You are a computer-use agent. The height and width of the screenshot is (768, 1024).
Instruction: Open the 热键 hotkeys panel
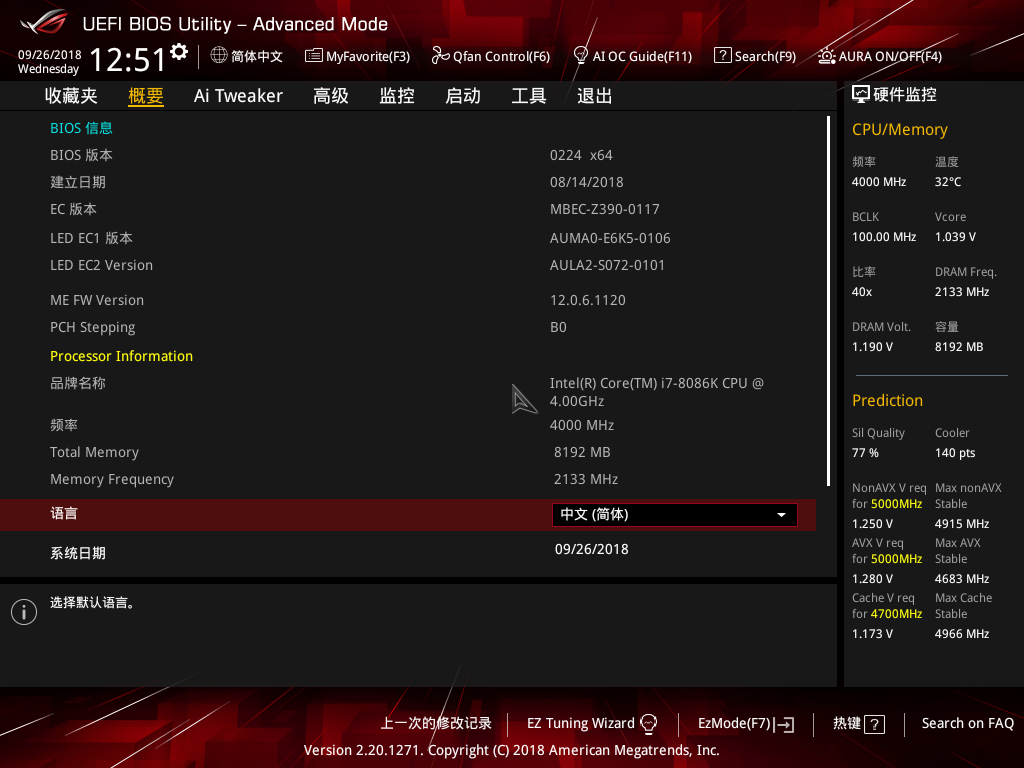[x=857, y=723]
